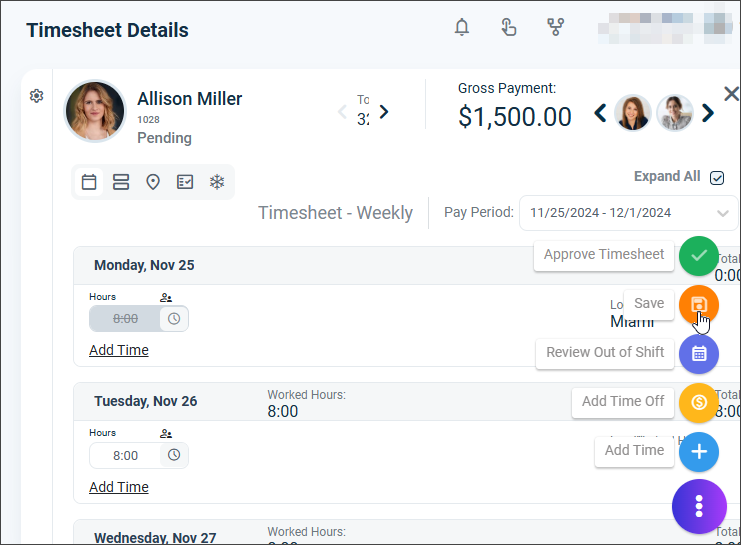741x545 pixels.
Task: Click the Review Out of Shift label
Action: tap(605, 353)
